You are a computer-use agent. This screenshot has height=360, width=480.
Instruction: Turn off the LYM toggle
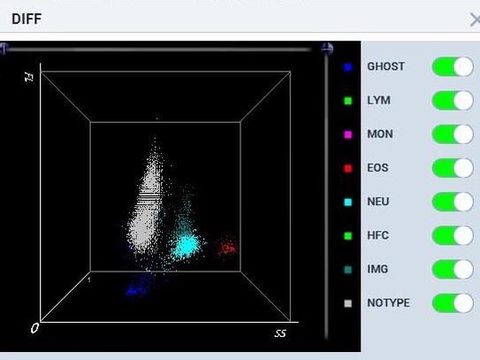pyautogui.click(x=453, y=101)
